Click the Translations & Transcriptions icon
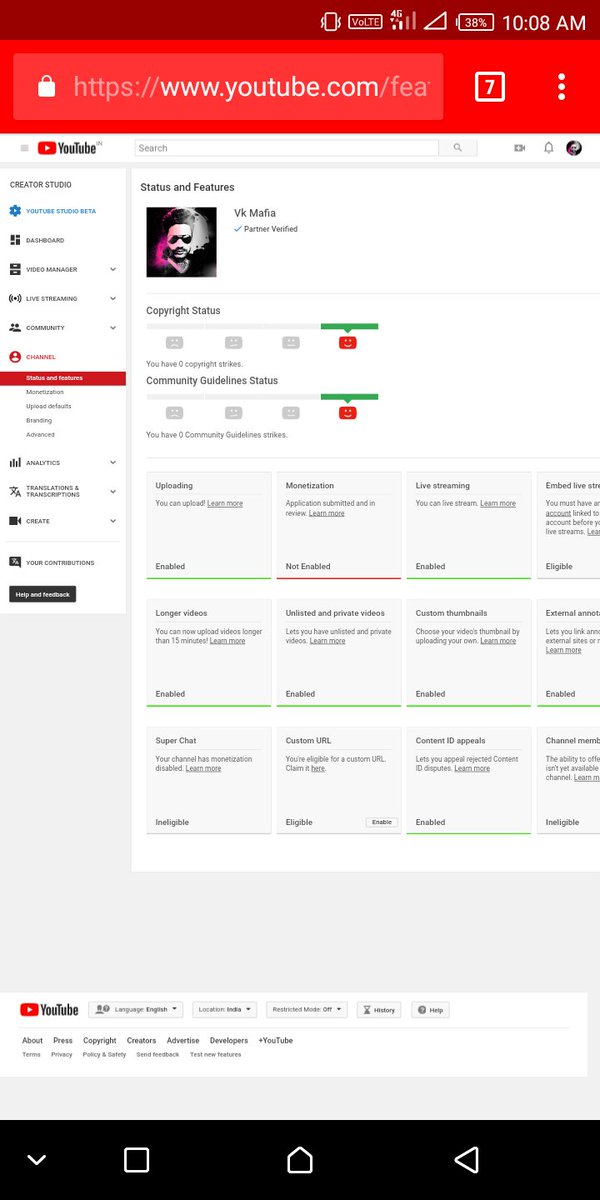The width and height of the screenshot is (600, 1200). [15, 491]
